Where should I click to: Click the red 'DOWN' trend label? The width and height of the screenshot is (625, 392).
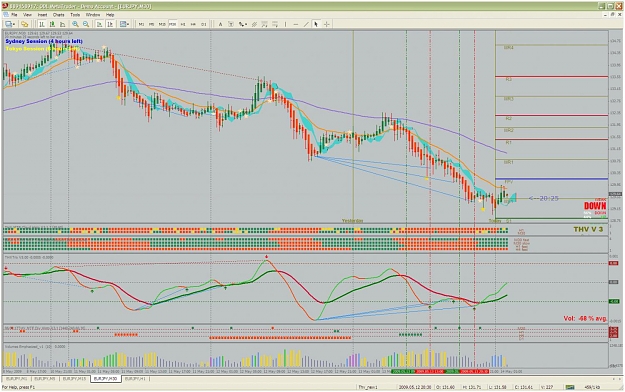click(x=595, y=206)
